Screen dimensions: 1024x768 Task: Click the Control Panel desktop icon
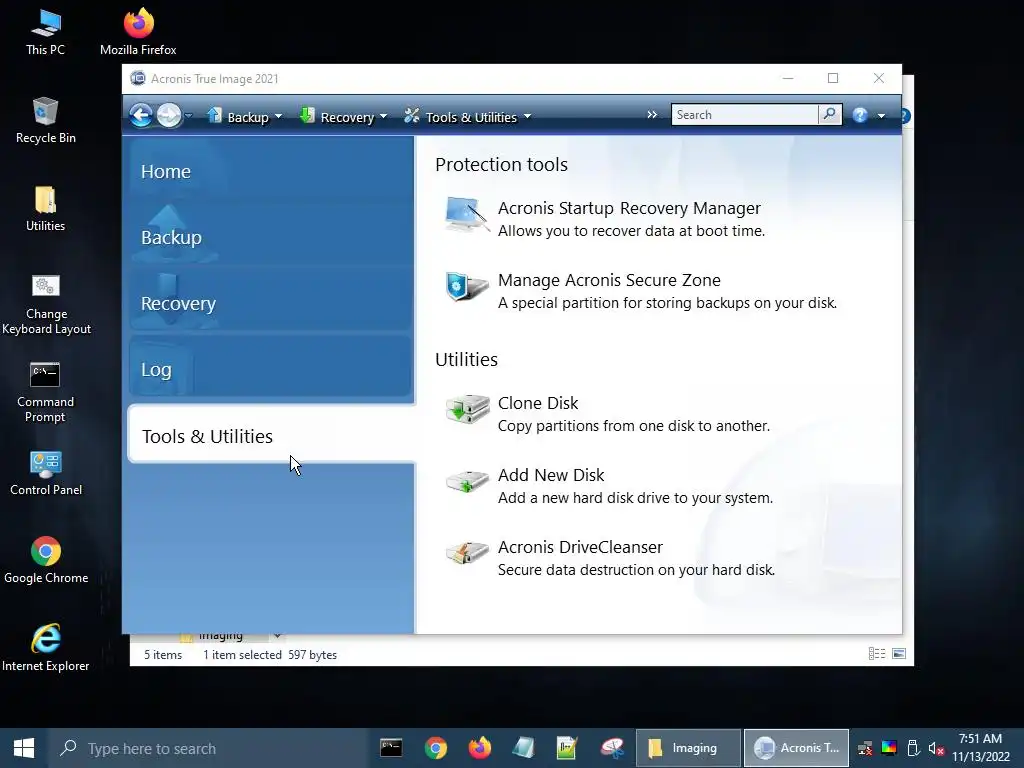pyautogui.click(x=46, y=473)
